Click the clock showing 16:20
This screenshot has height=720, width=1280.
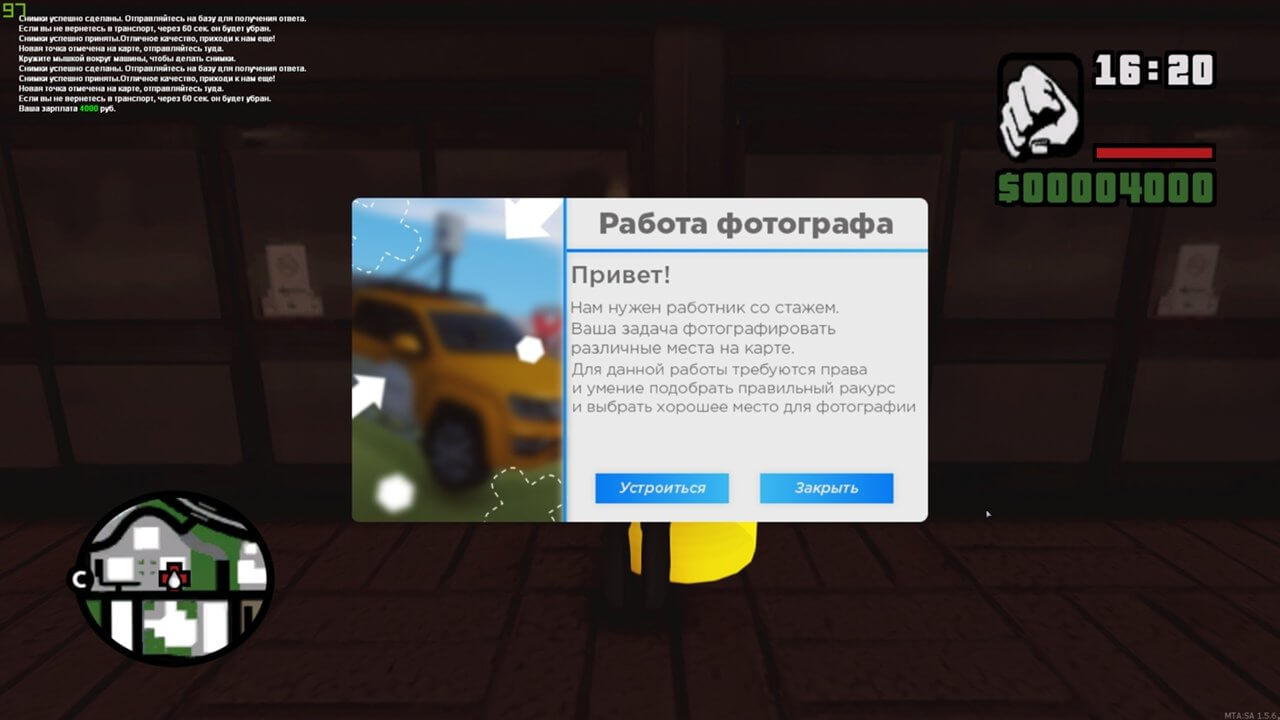point(1154,71)
